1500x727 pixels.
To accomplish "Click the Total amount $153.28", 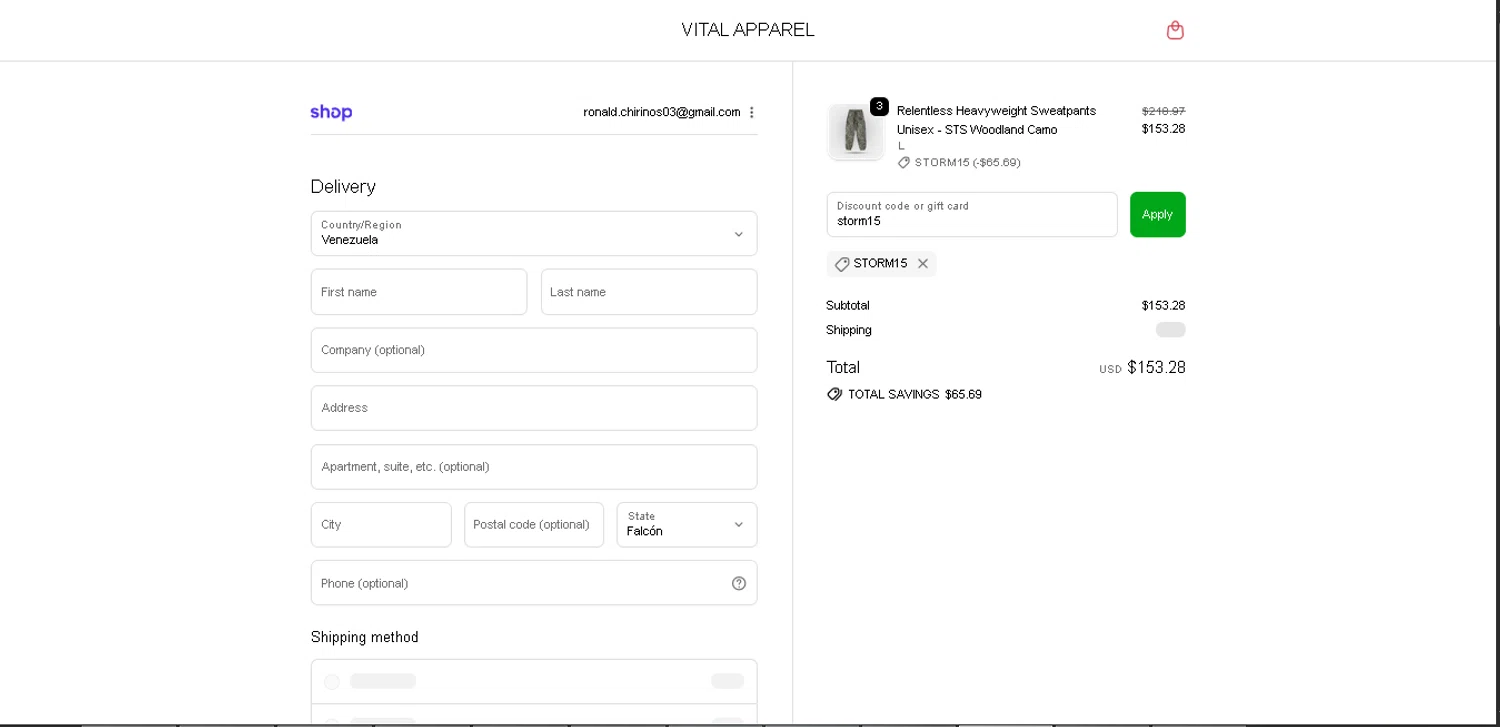I will pyautogui.click(x=1156, y=367).
